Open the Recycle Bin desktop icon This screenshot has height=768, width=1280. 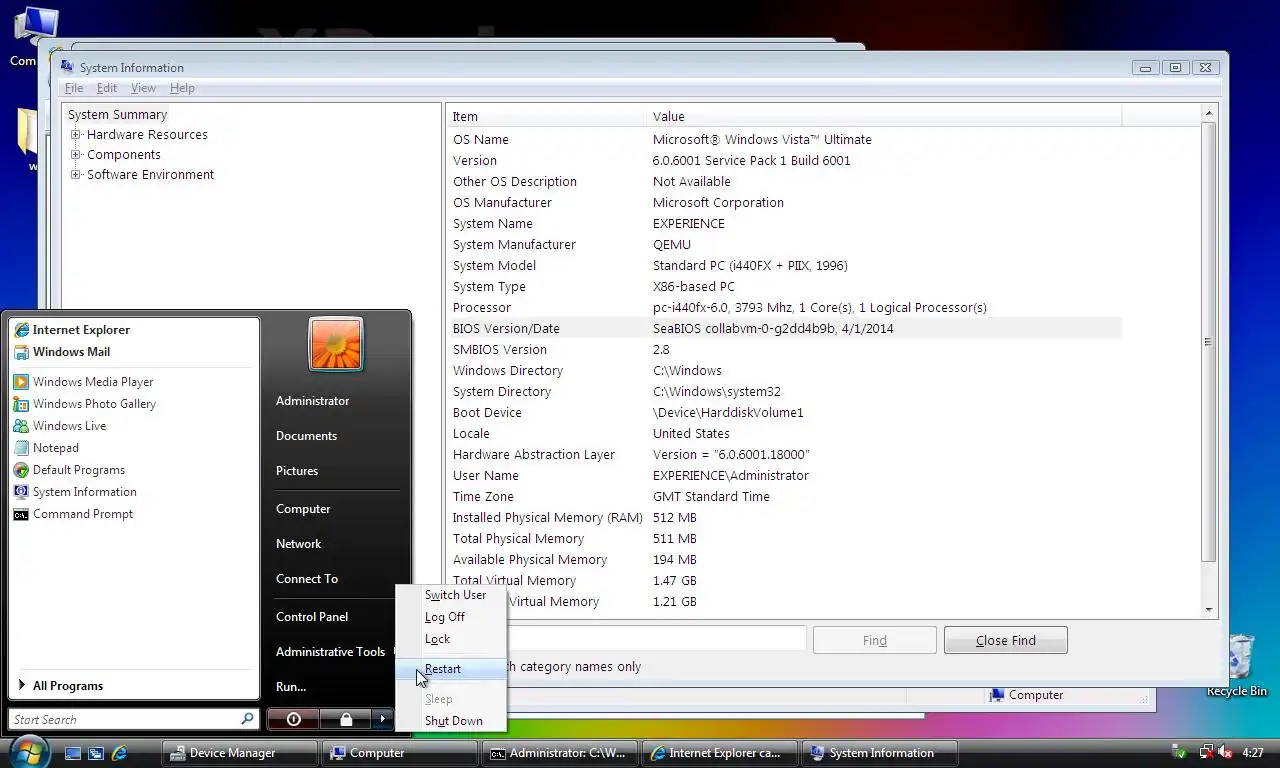(x=1237, y=665)
